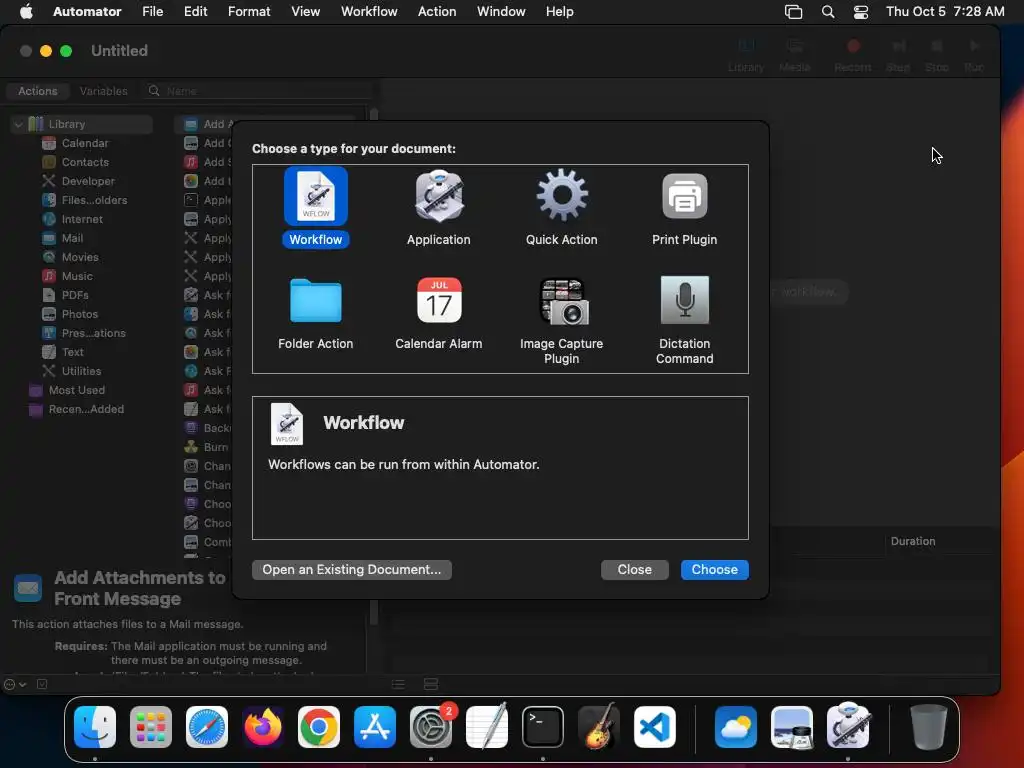Open the Help menu
Viewport: 1024px width, 768px height.
560,11
